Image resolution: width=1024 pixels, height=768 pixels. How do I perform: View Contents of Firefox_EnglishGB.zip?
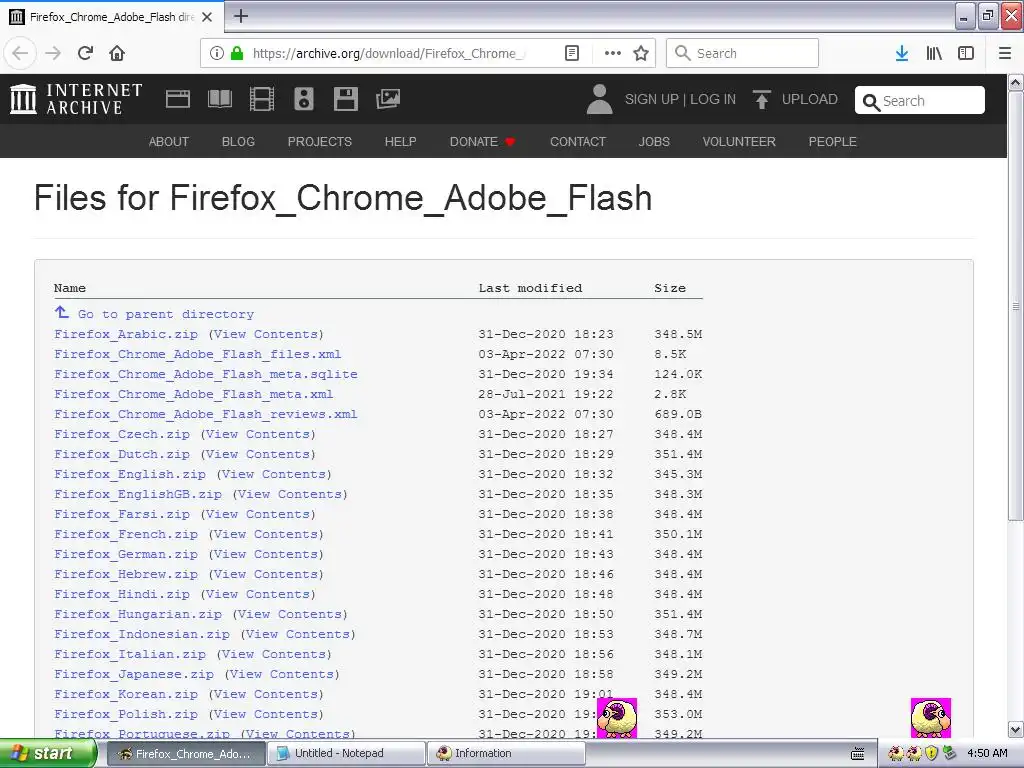290,494
